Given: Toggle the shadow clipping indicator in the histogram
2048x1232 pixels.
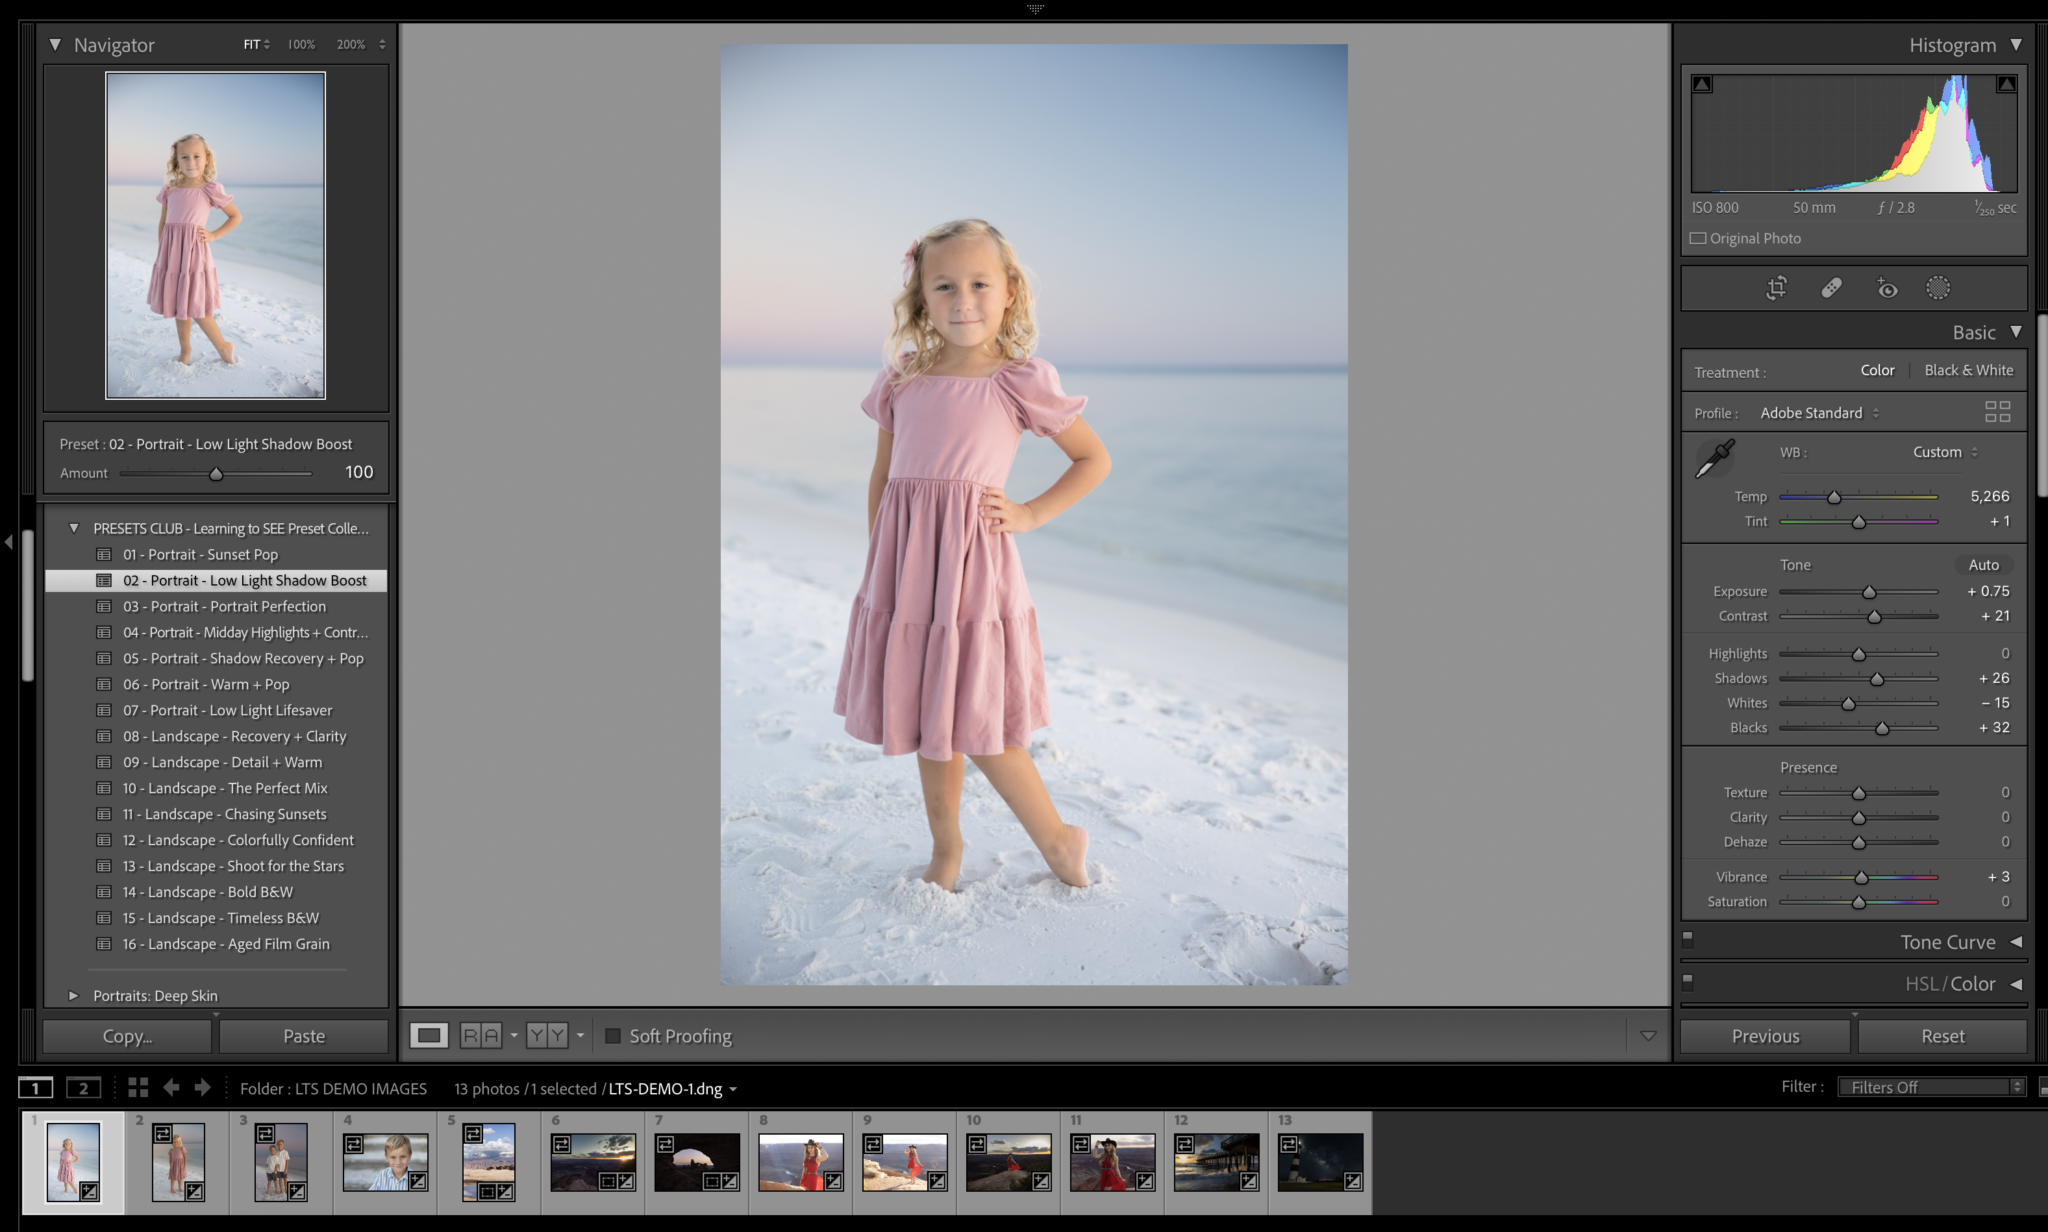Looking at the screenshot, I should tap(1702, 85).
